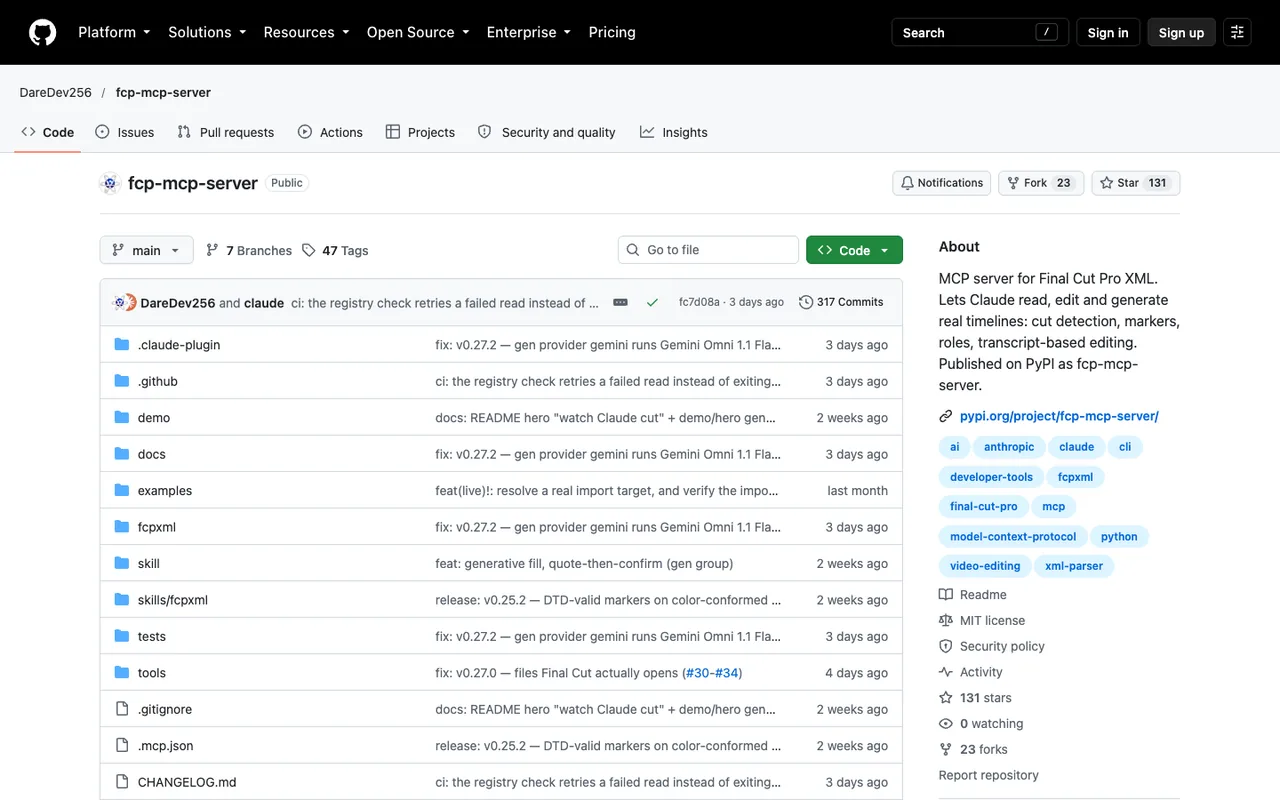This screenshot has width=1280, height=800.
Task: Click the commit history clock icon
Action: click(806, 302)
